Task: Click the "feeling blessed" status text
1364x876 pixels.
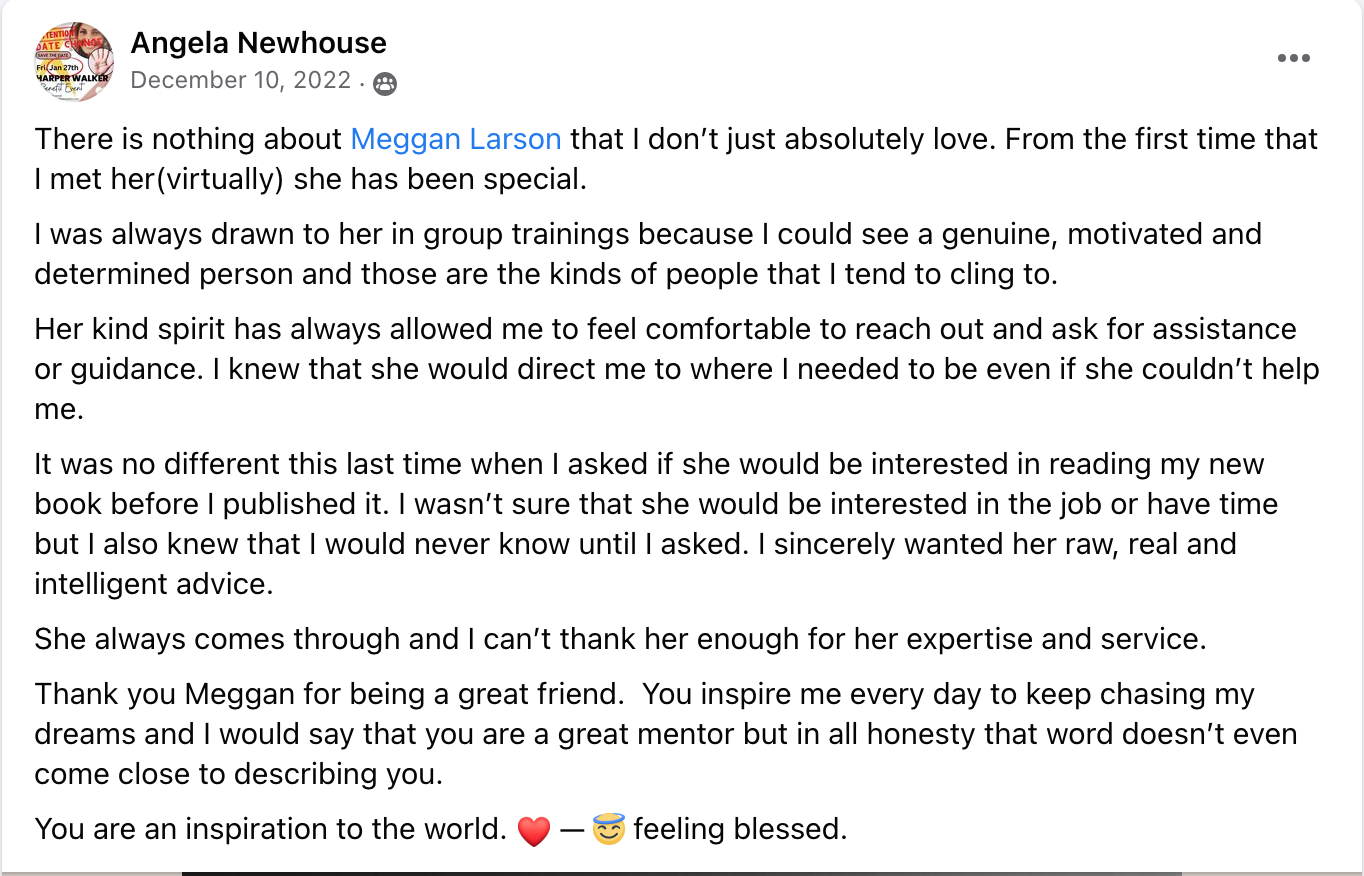Action: (x=739, y=830)
